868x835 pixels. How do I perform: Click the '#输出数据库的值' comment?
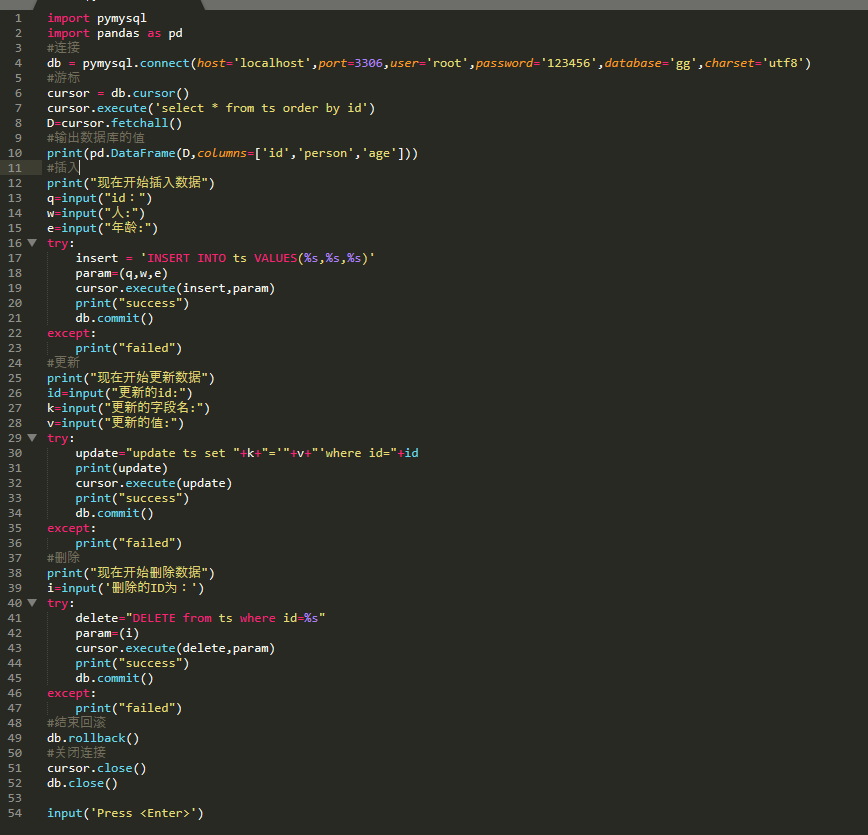(96, 138)
